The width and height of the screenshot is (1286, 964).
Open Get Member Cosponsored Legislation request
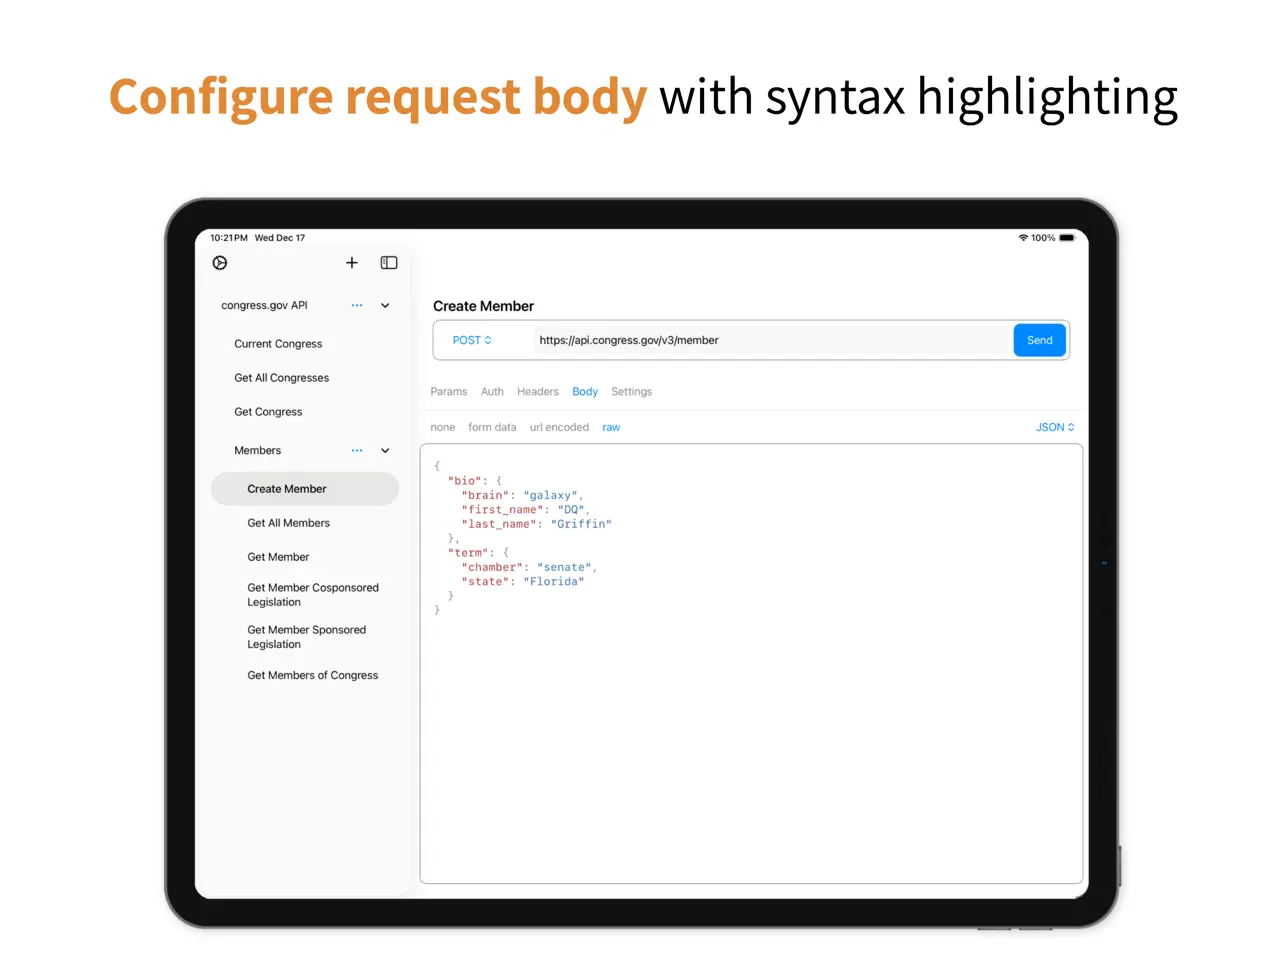[x=313, y=595]
